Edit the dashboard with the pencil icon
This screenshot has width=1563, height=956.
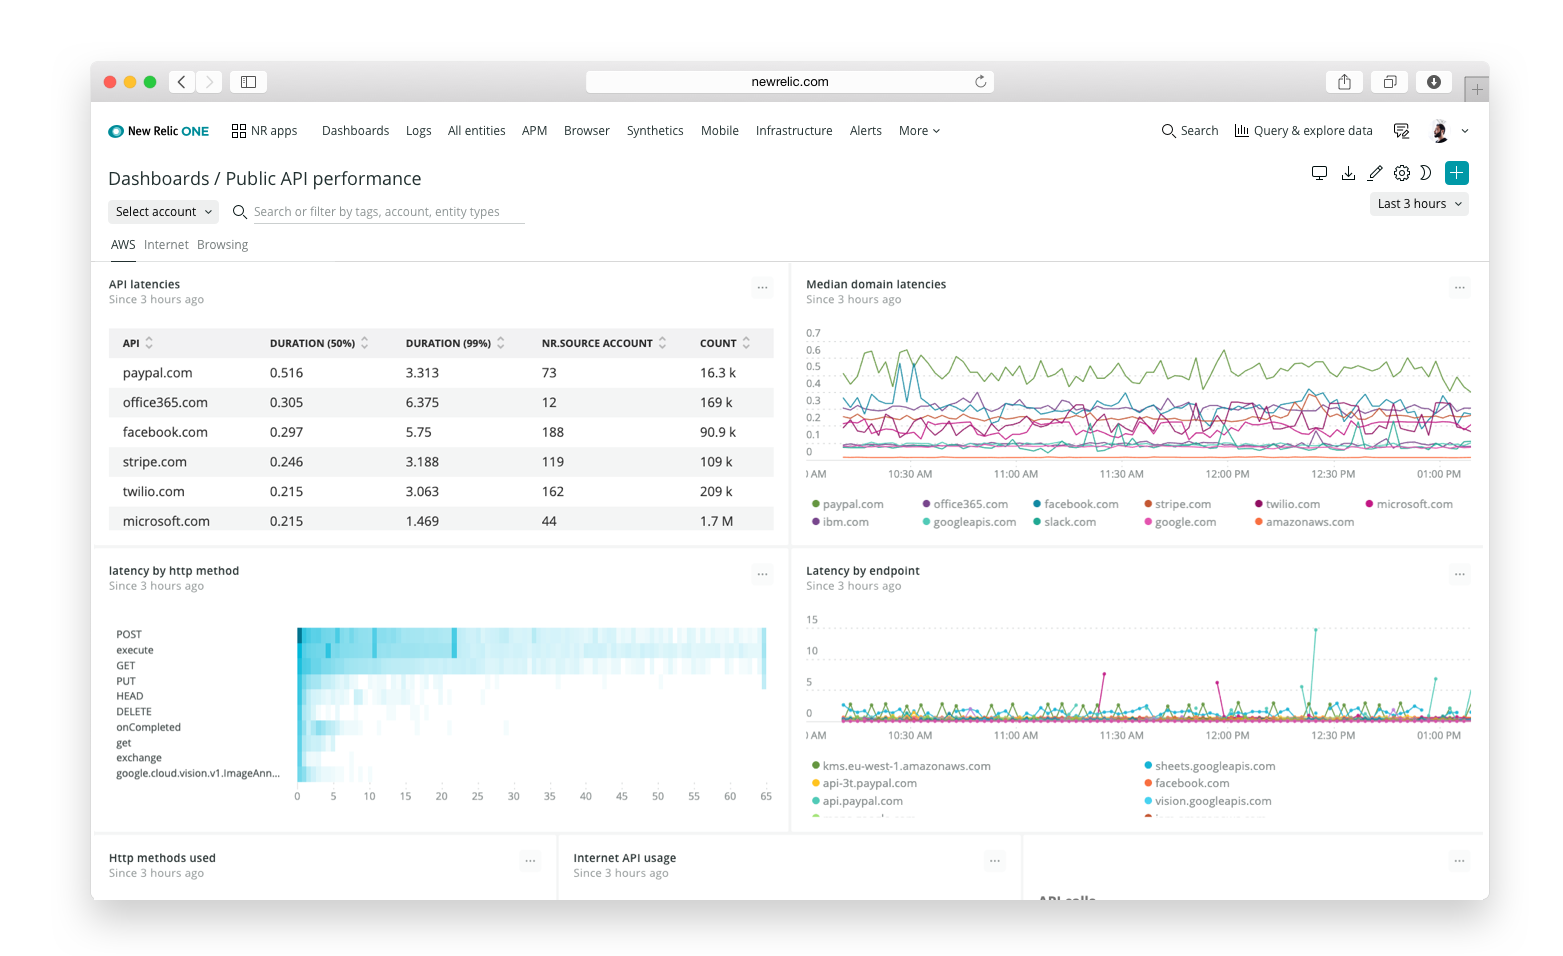point(1374,172)
